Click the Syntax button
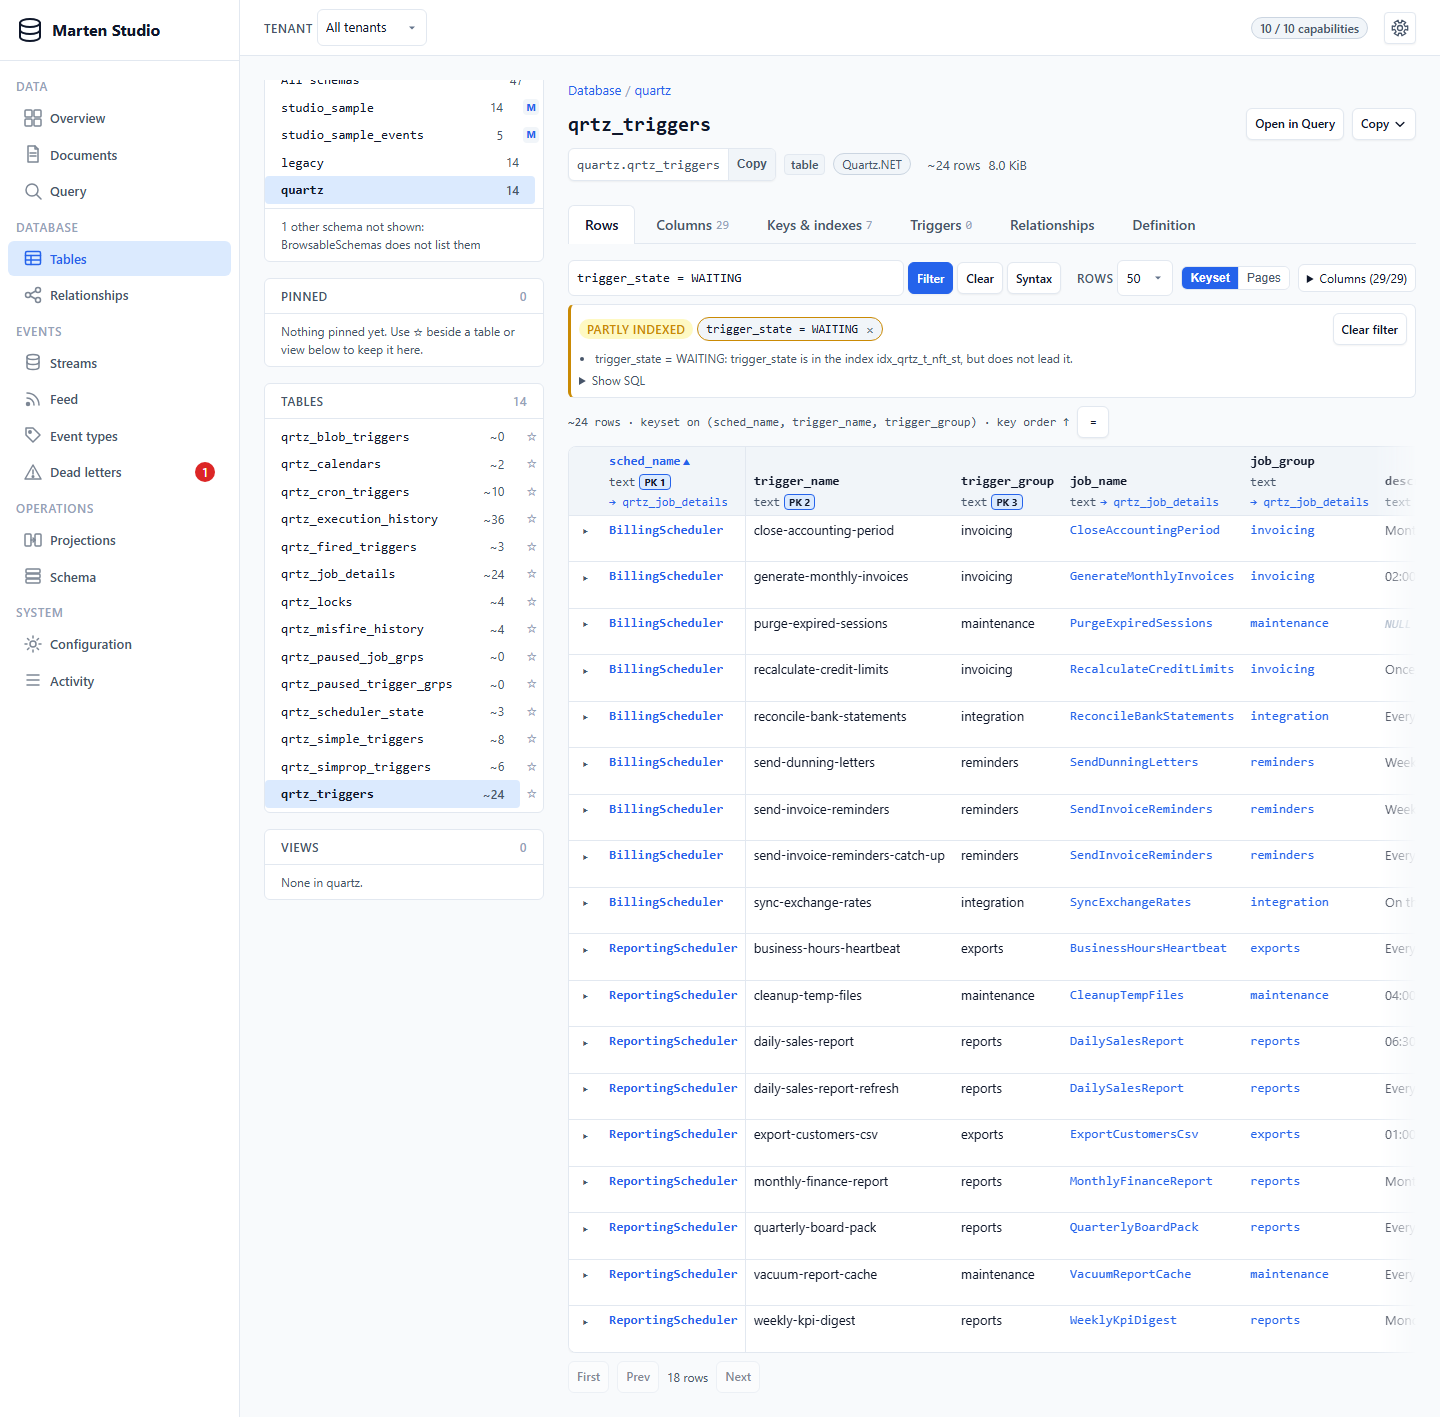 point(1033,279)
